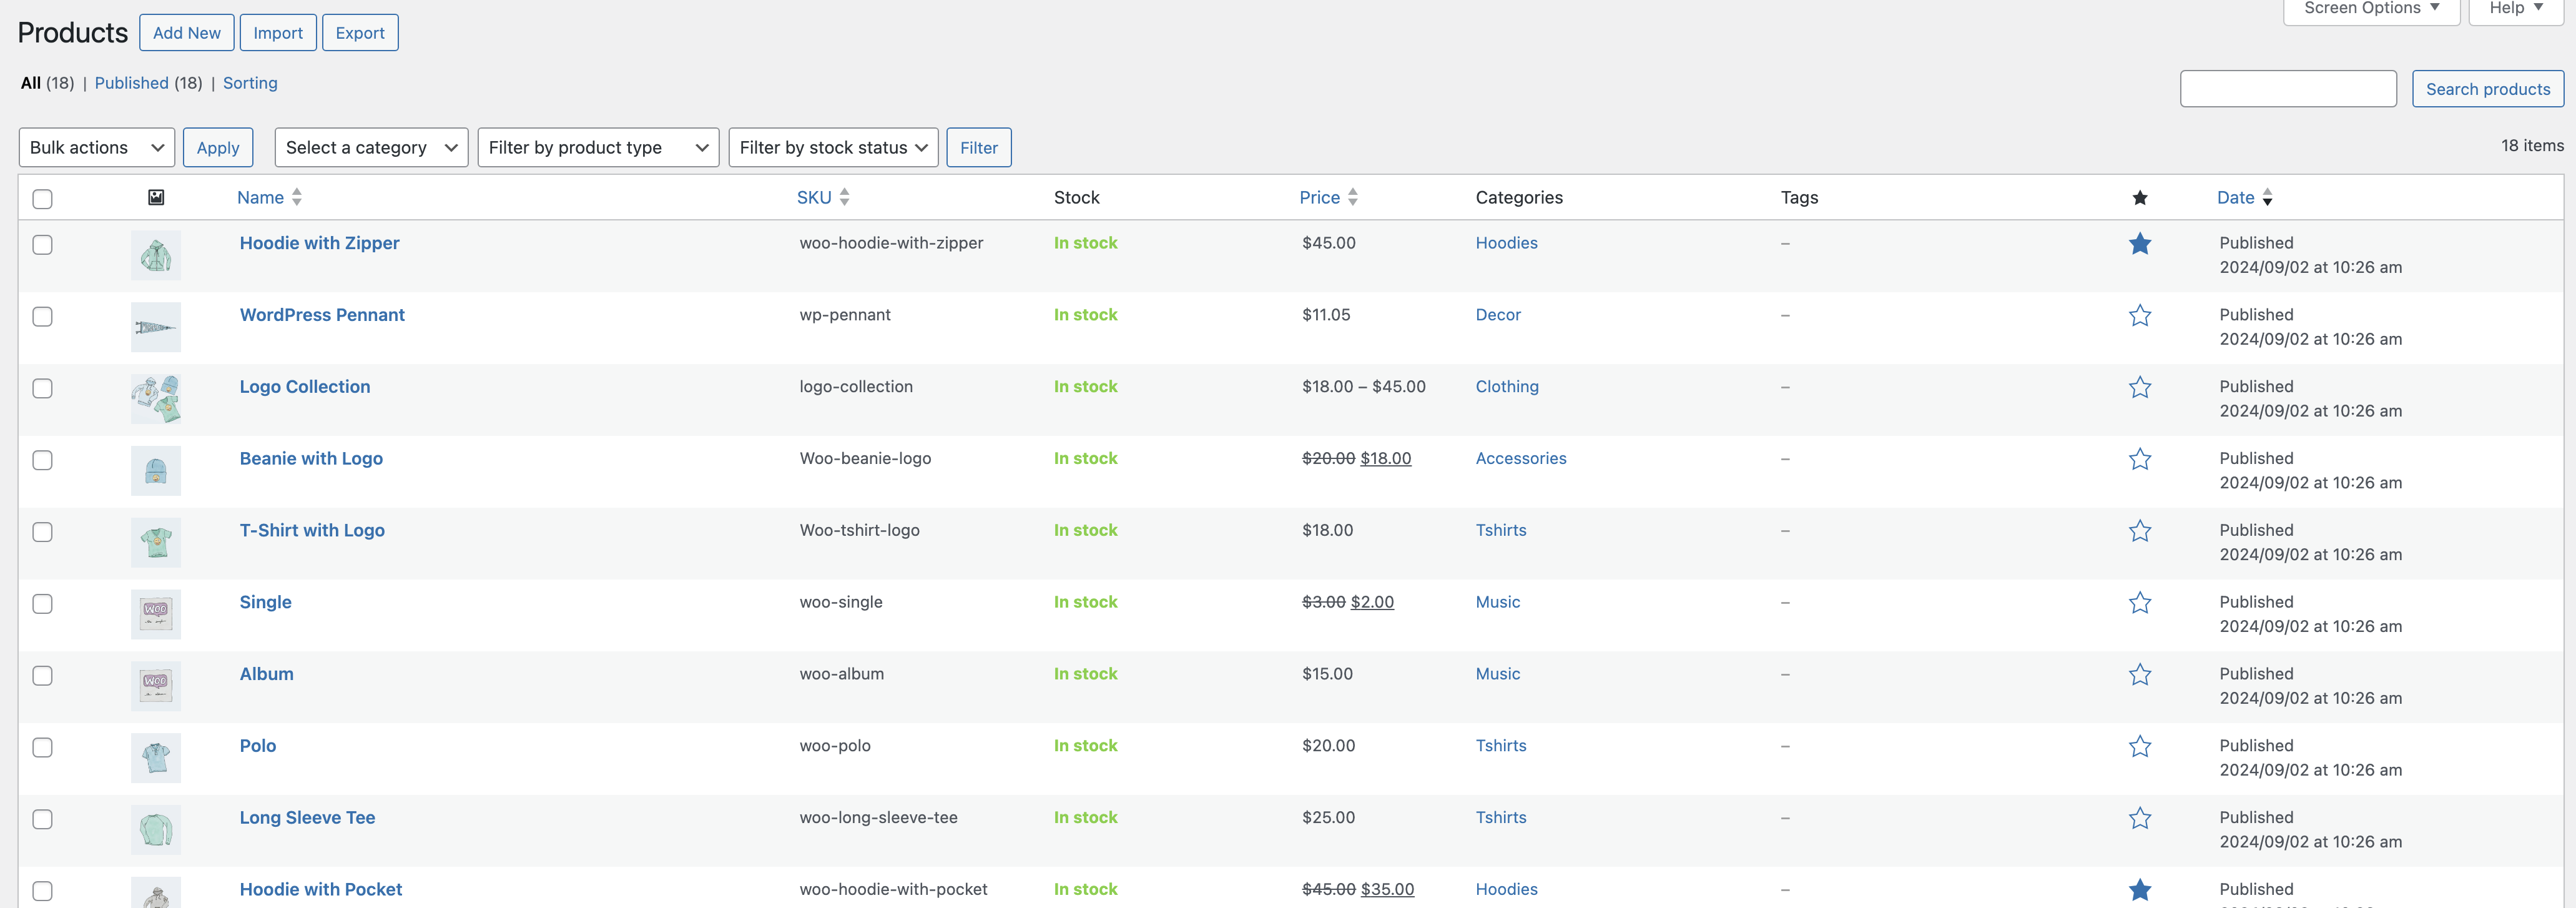The width and height of the screenshot is (2576, 908).
Task: Open the Hoodie with Zipper product
Action: pyautogui.click(x=319, y=243)
